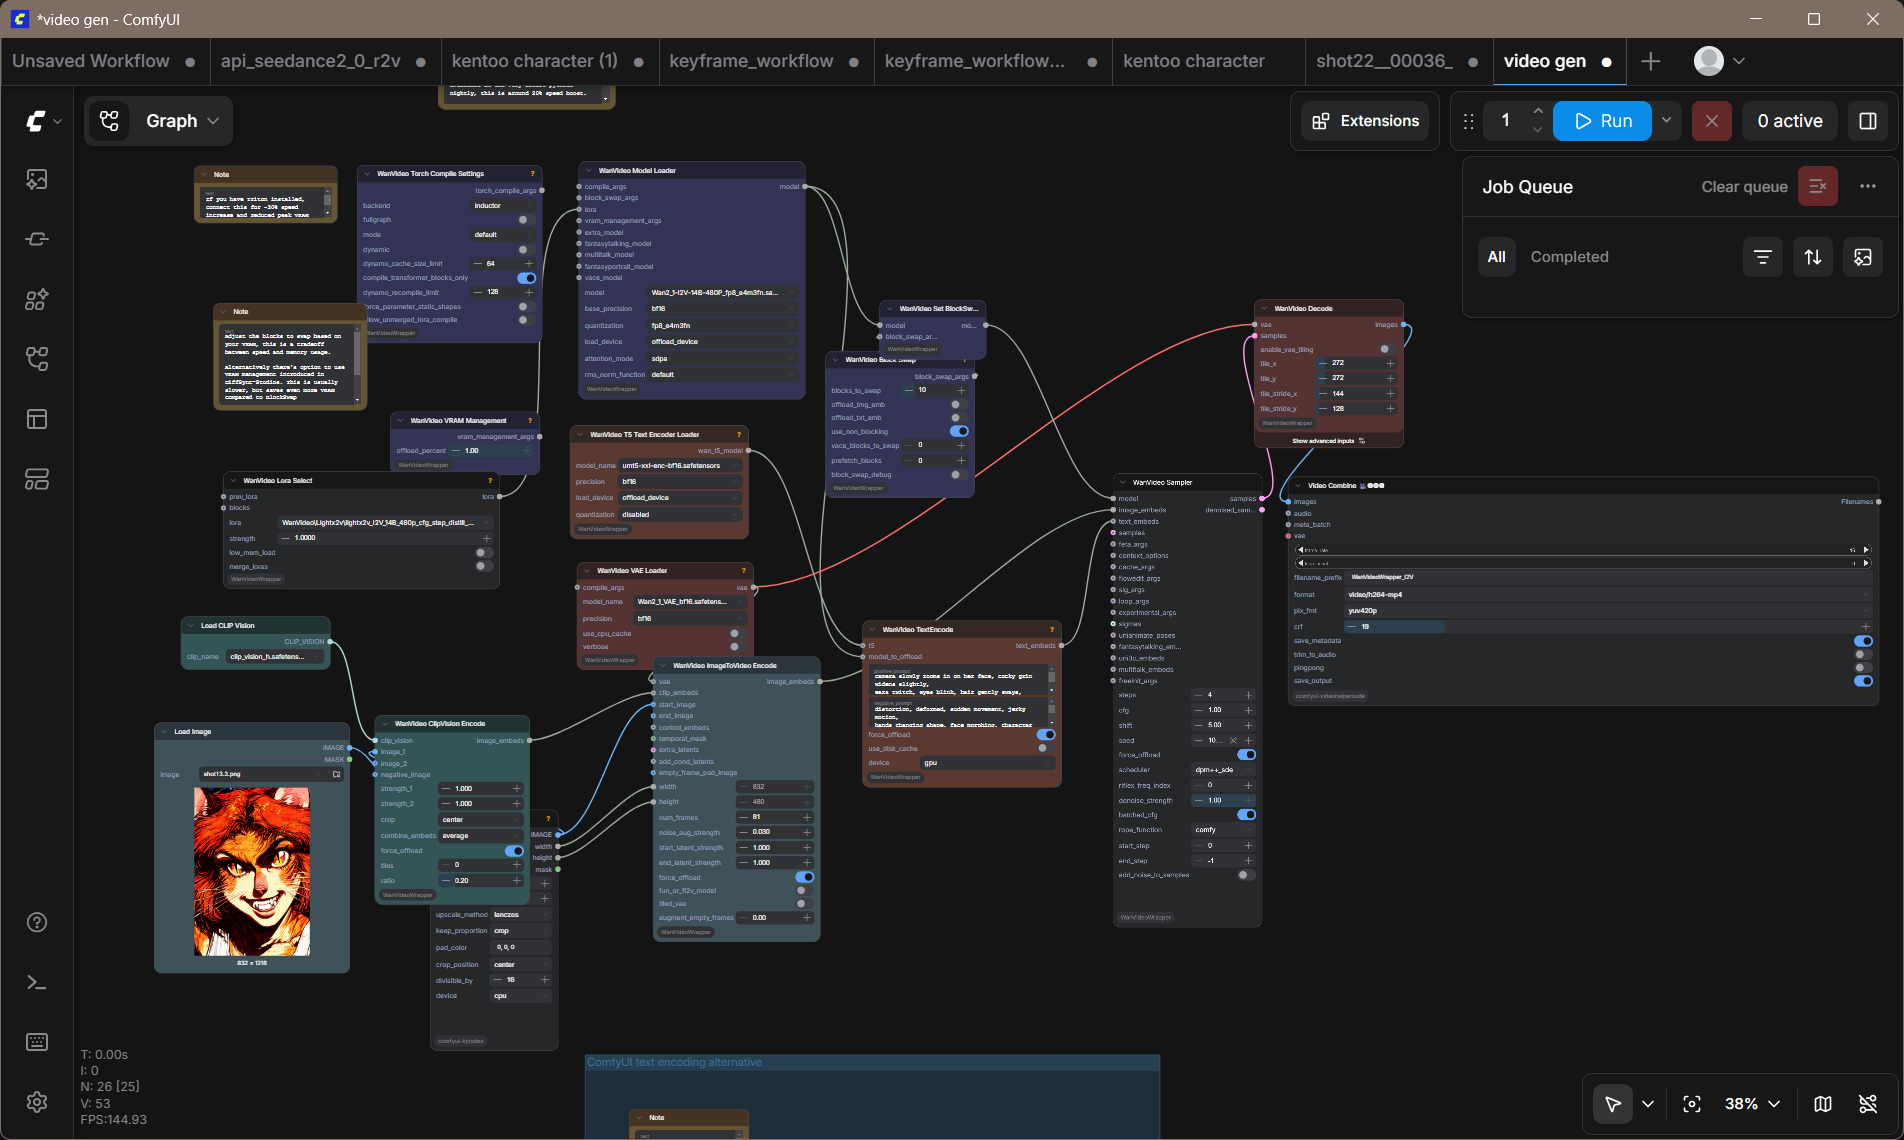This screenshot has height=1140, width=1904.
Task: Cancel current run with red X
Action: click(x=1712, y=121)
